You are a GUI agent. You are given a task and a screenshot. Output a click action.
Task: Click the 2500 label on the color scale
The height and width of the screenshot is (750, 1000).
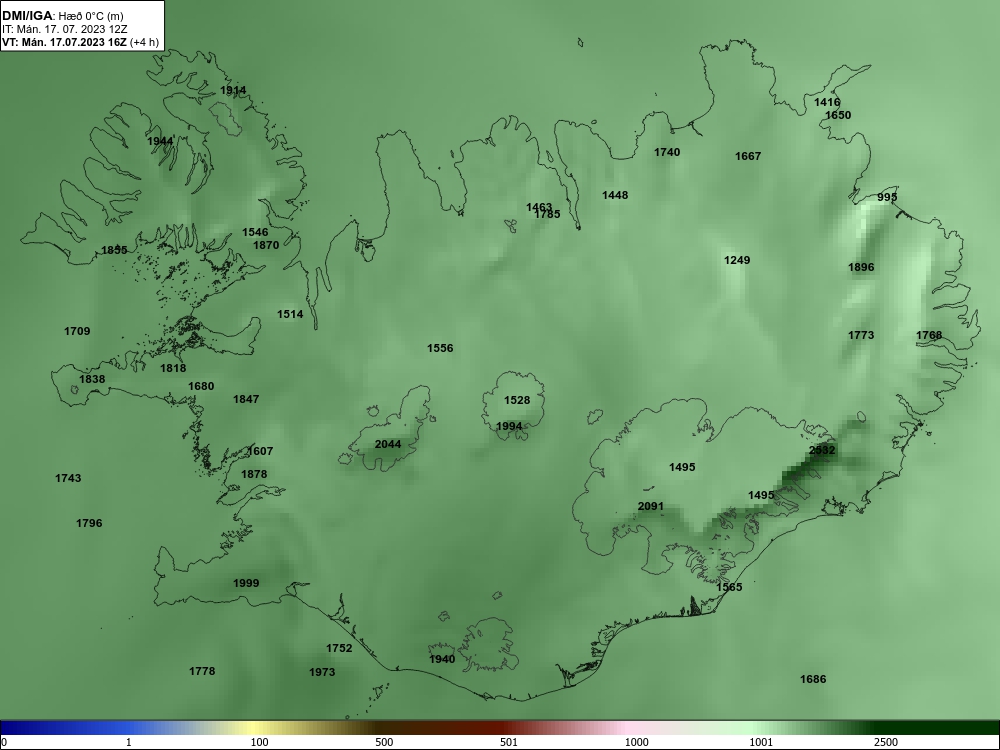(x=886, y=742)
